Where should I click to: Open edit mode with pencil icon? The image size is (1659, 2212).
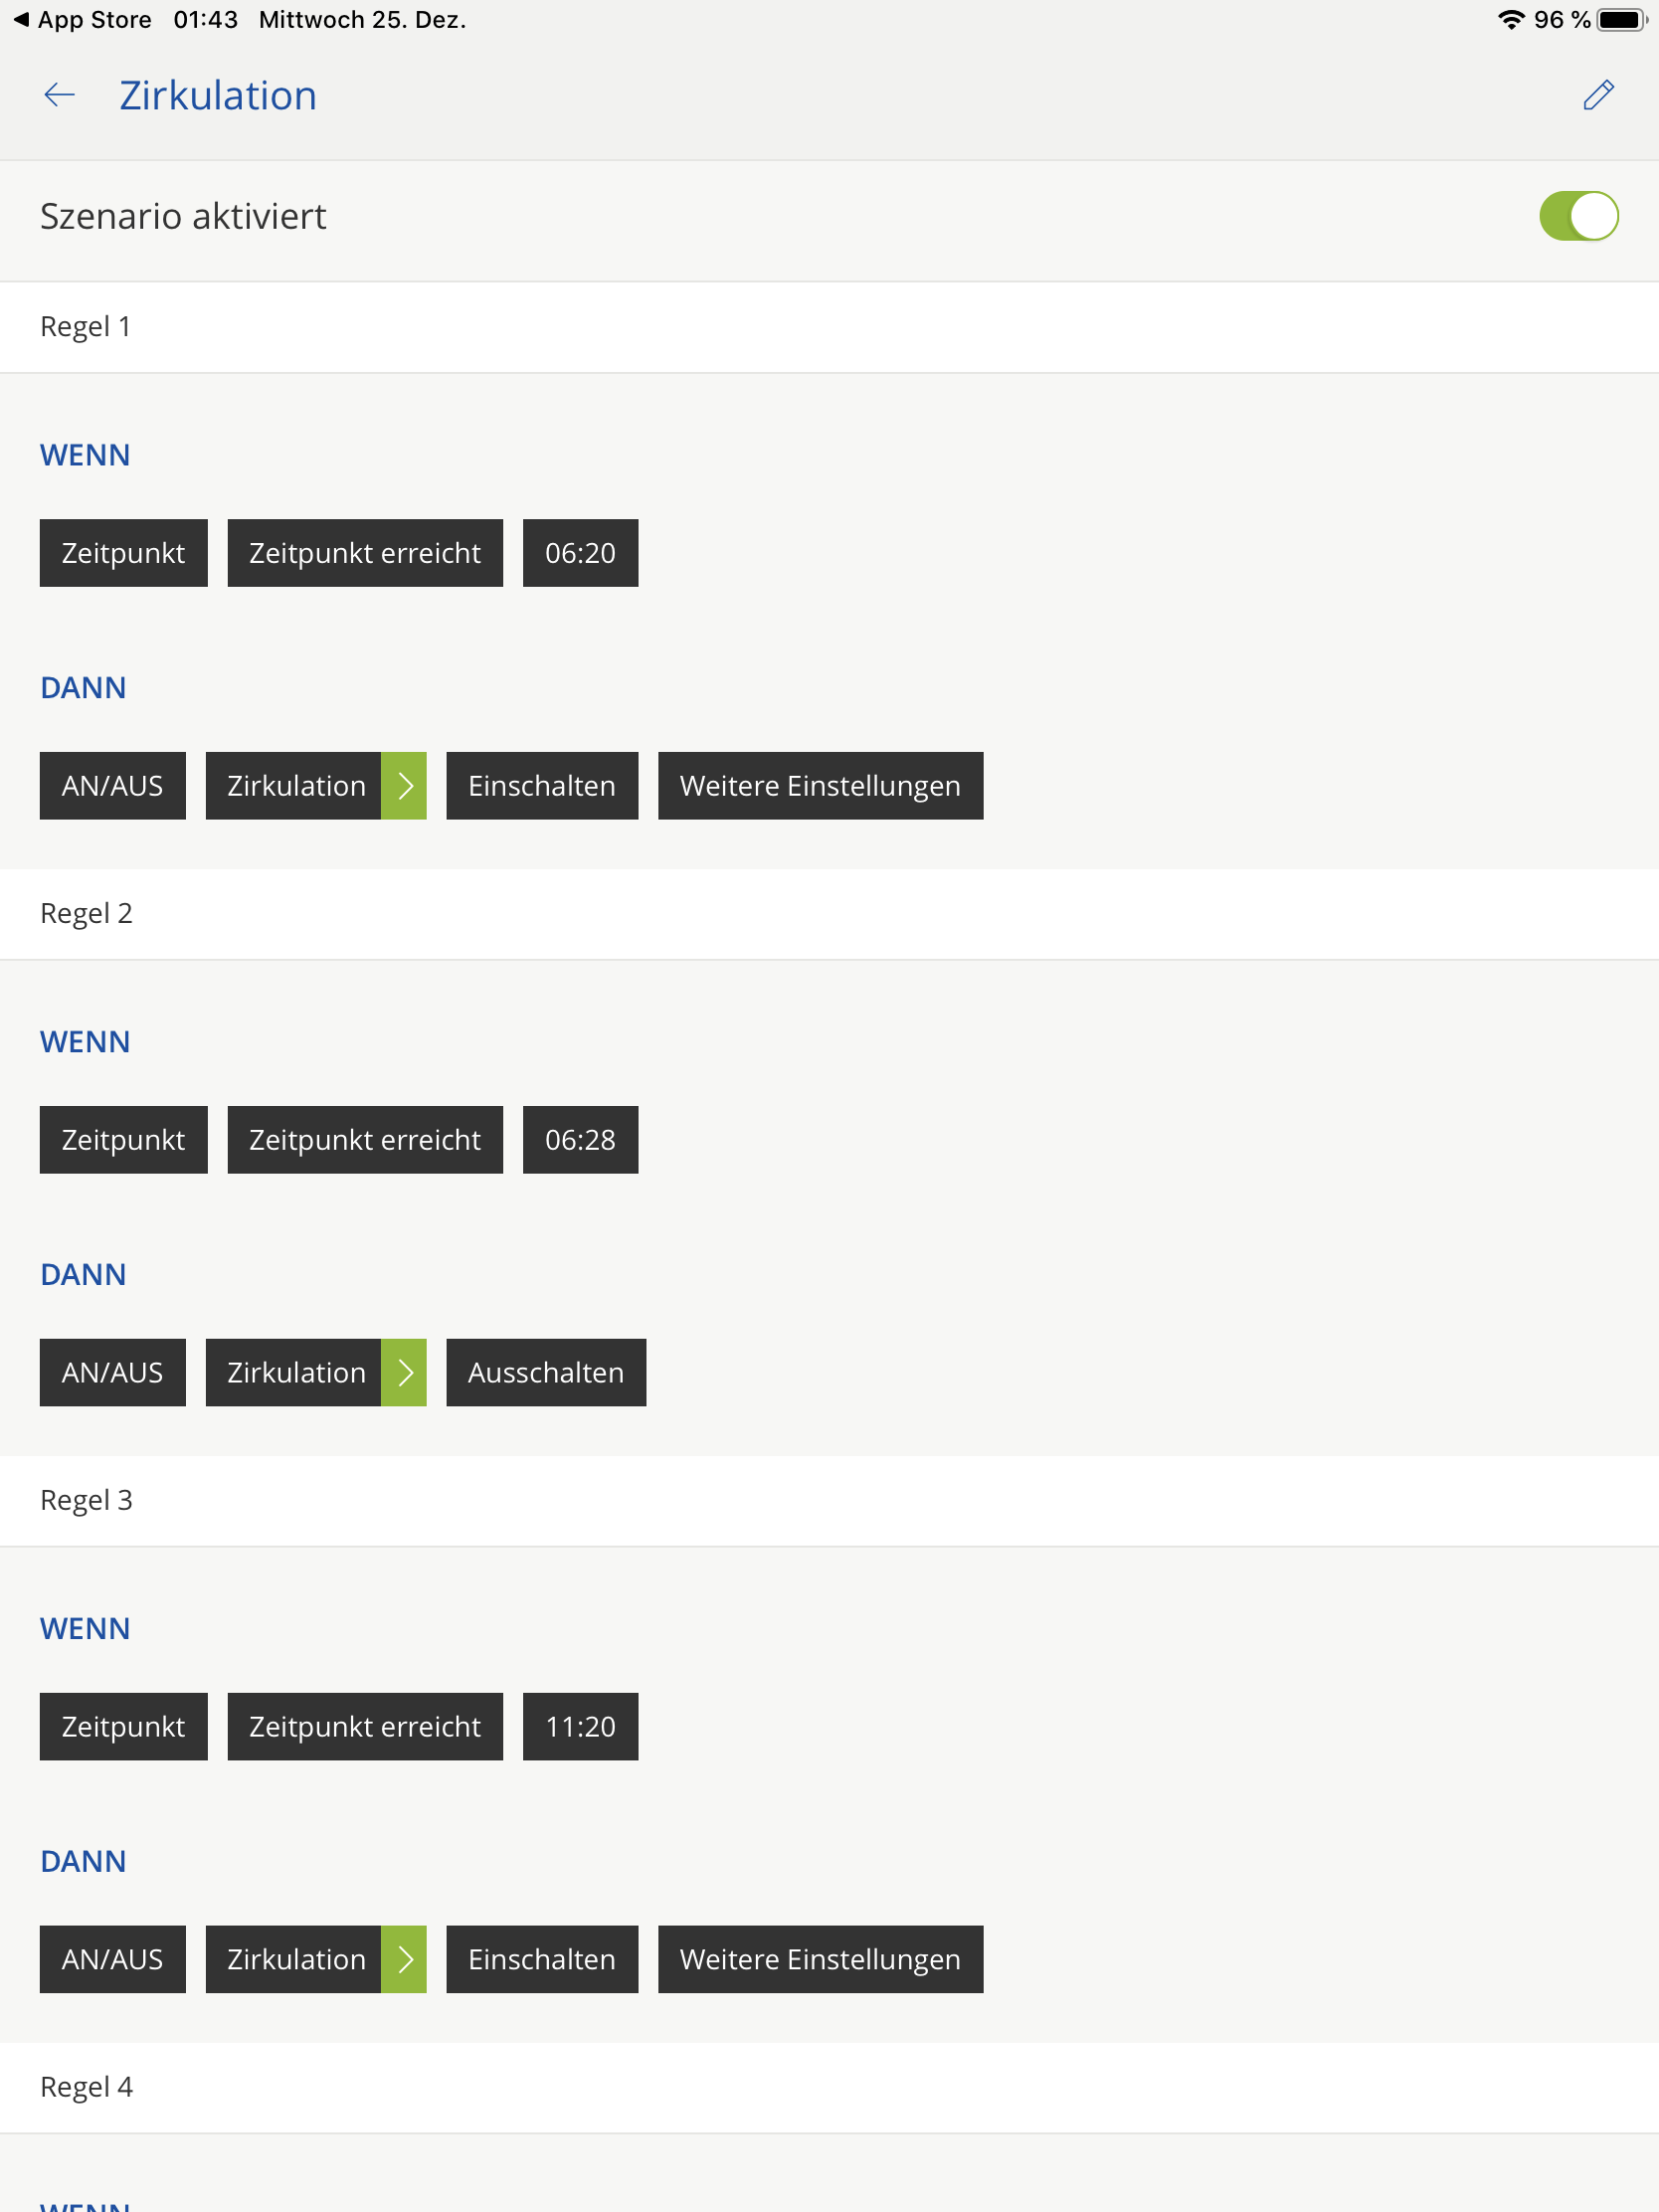pos(1598,96)
